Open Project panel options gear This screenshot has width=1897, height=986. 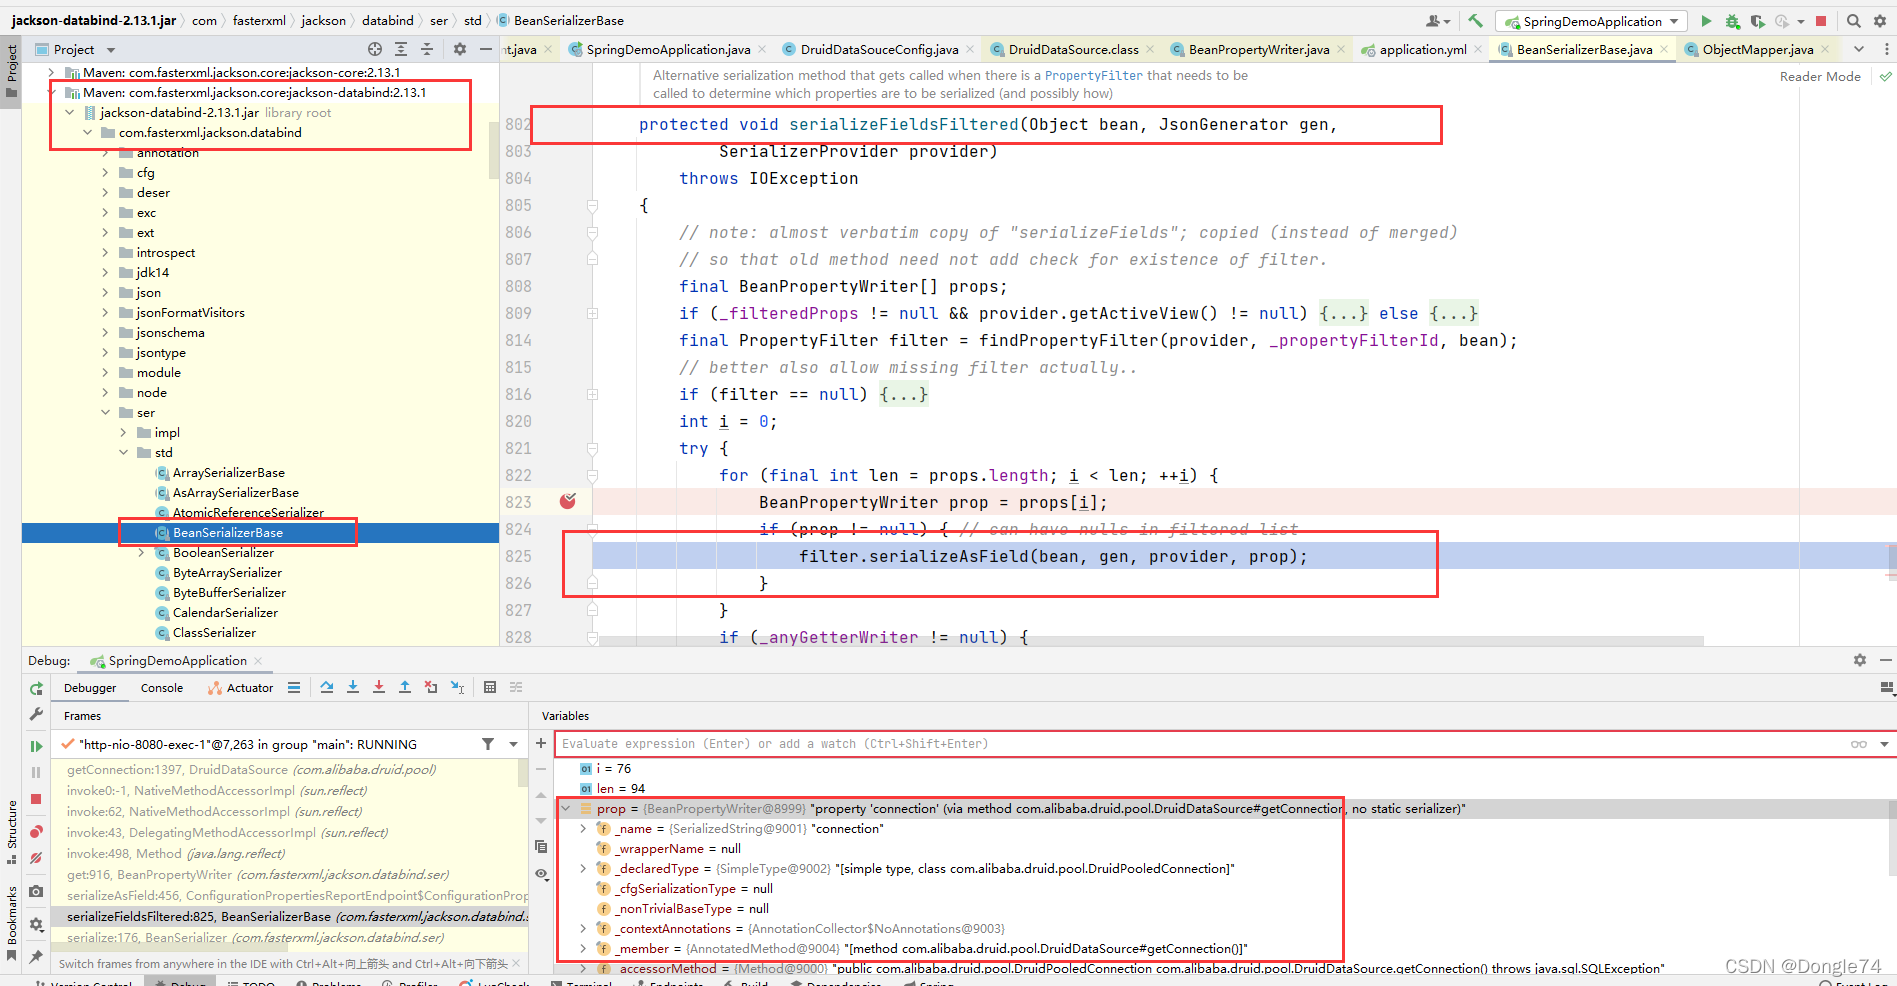pyautogui.click(x=460, y=49)
